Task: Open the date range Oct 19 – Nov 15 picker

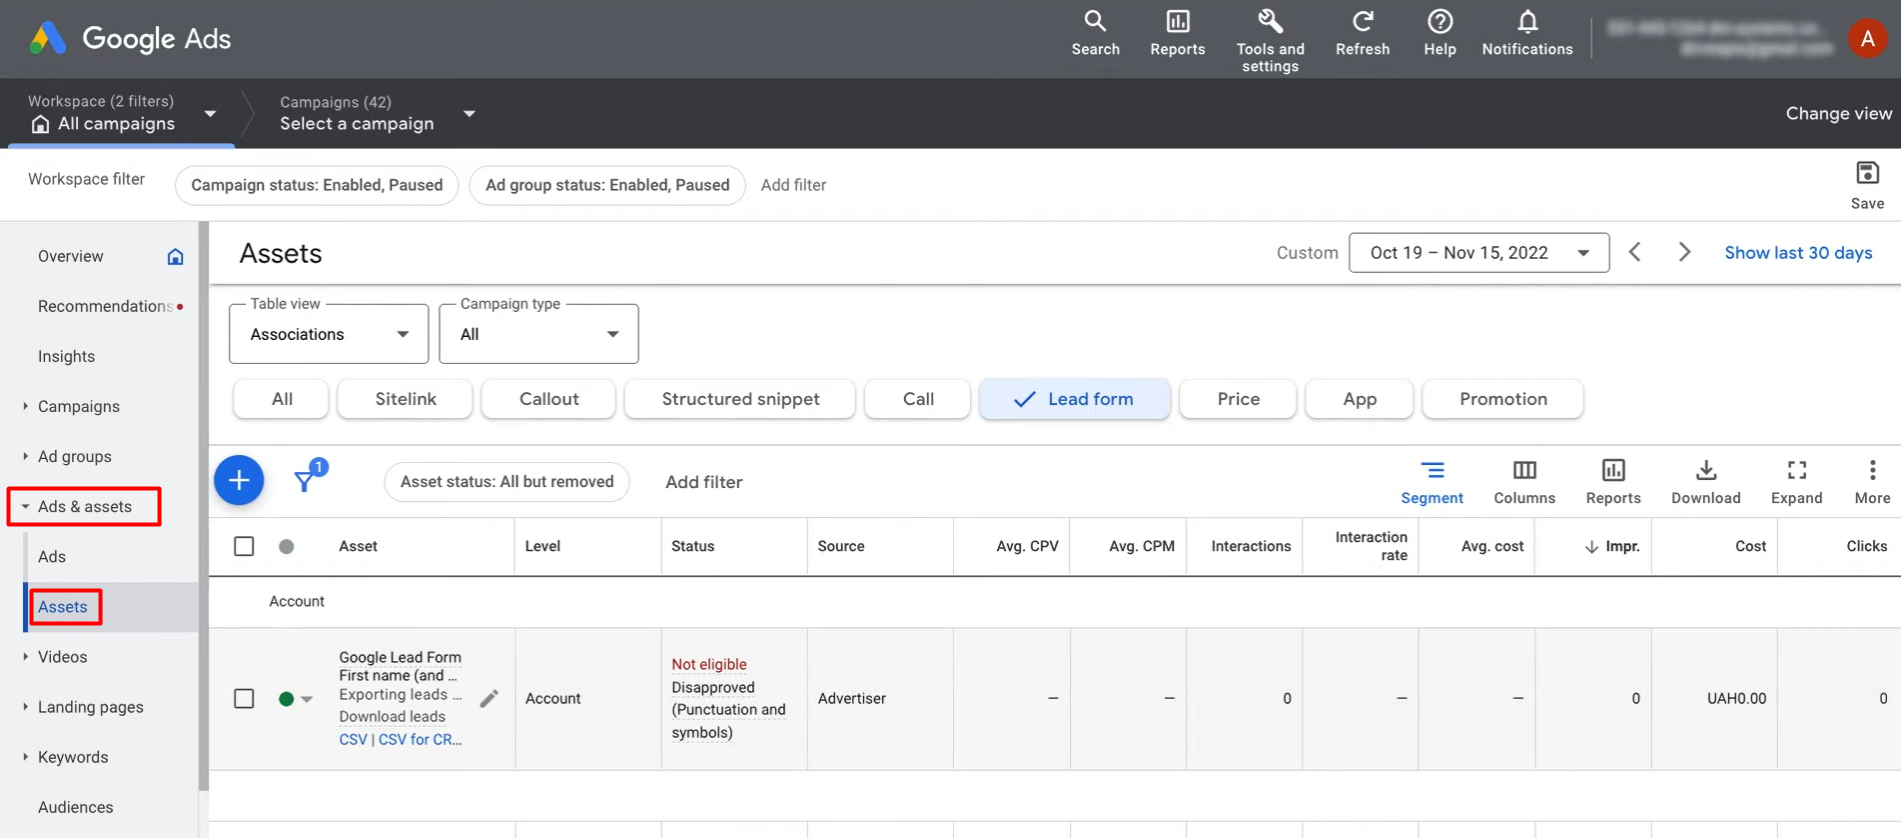Action: [x=1478, y=253]
